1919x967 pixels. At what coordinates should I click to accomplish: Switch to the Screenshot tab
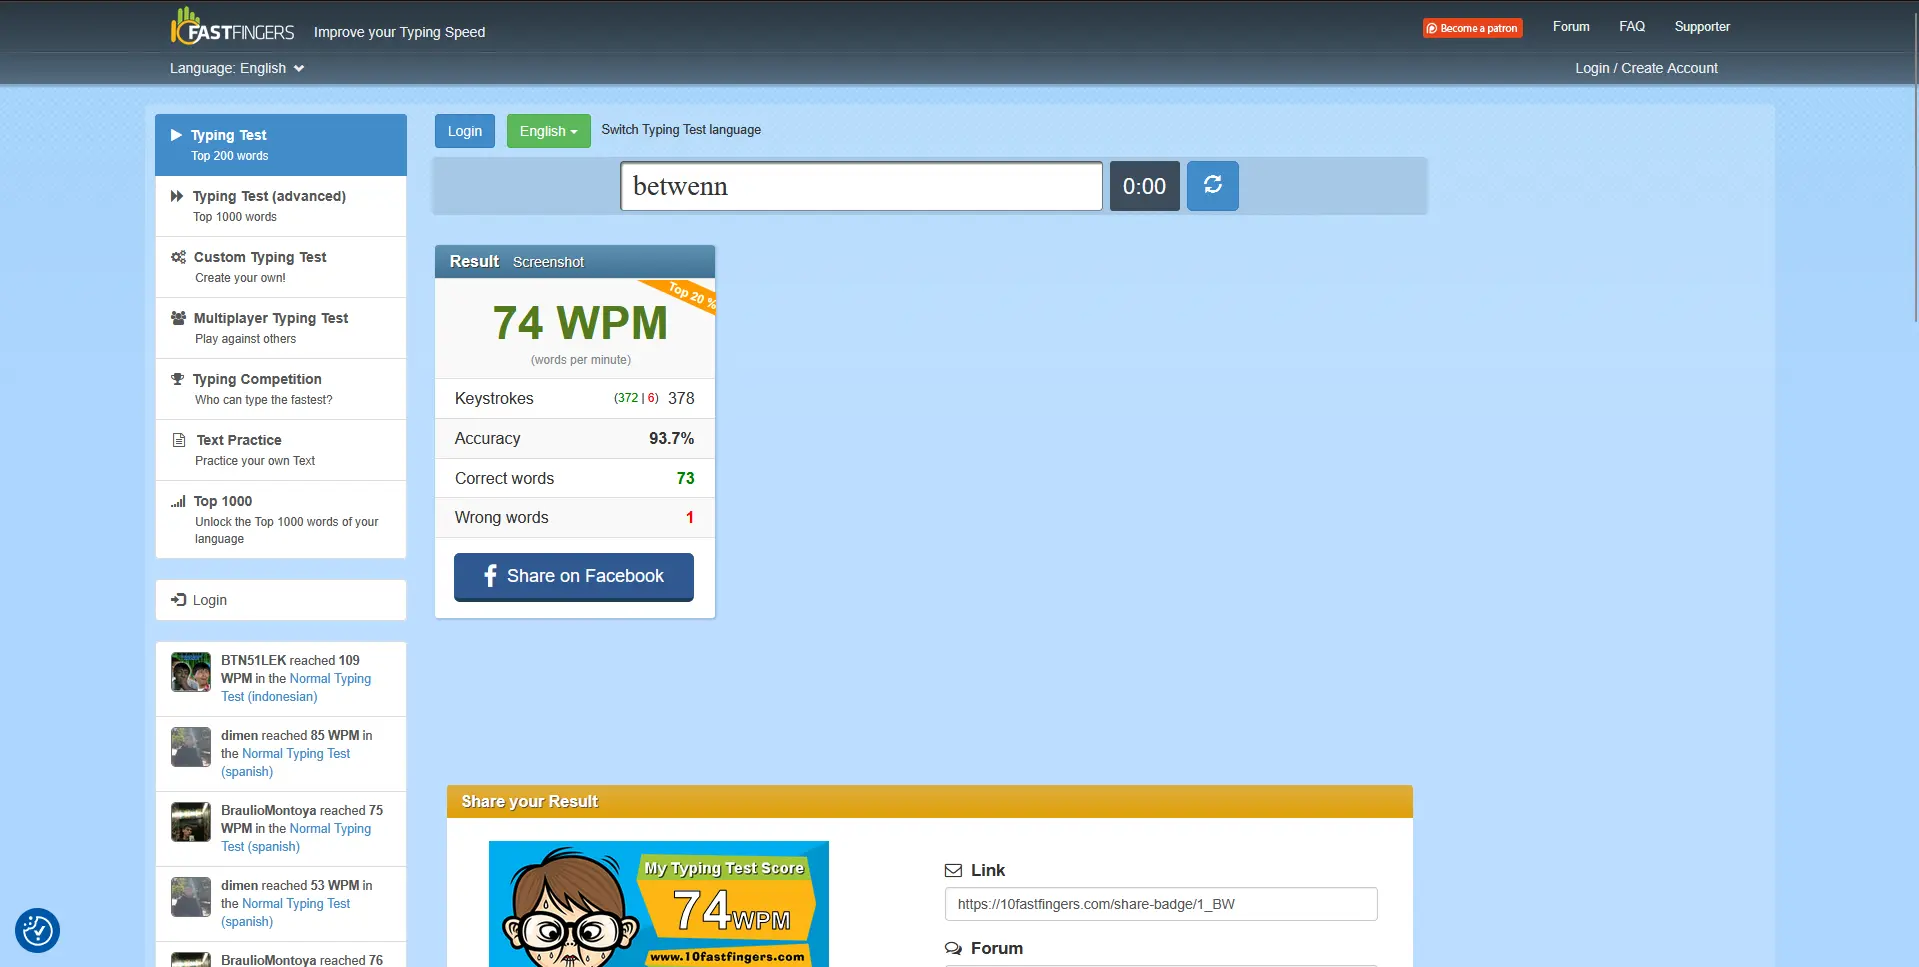pos(548,262)
